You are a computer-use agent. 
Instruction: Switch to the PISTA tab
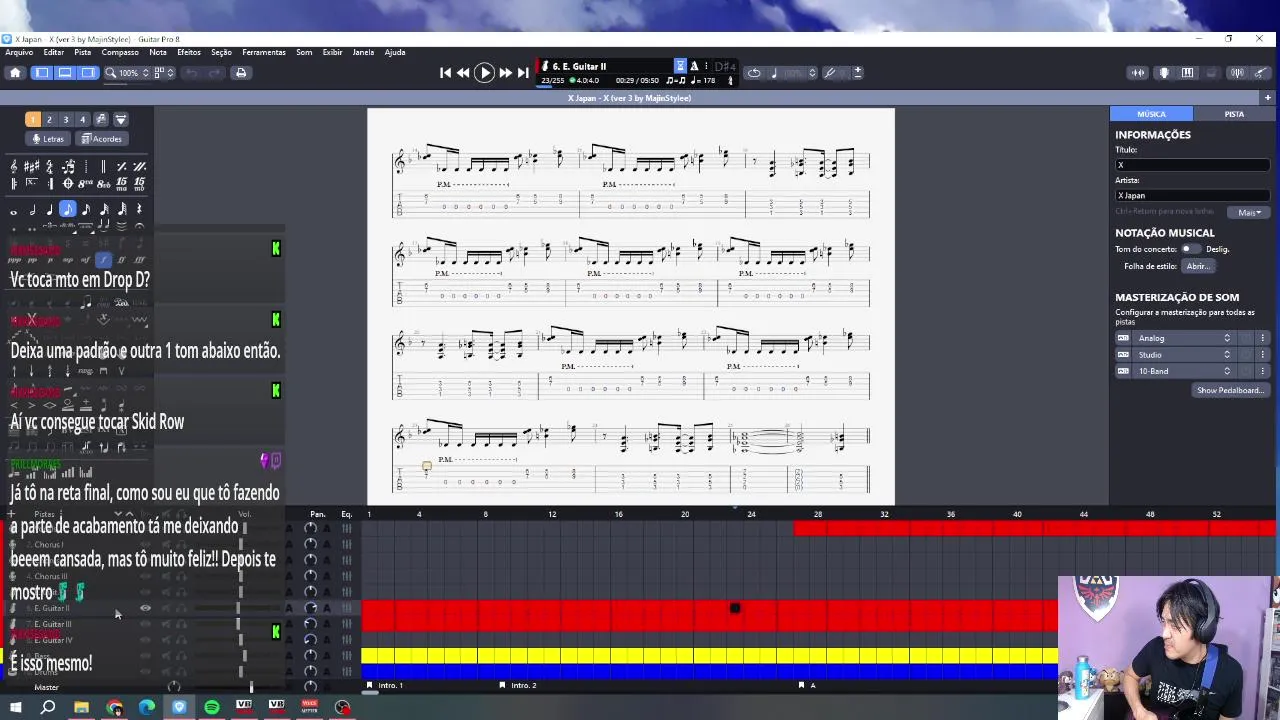(x=1234, y=114)
